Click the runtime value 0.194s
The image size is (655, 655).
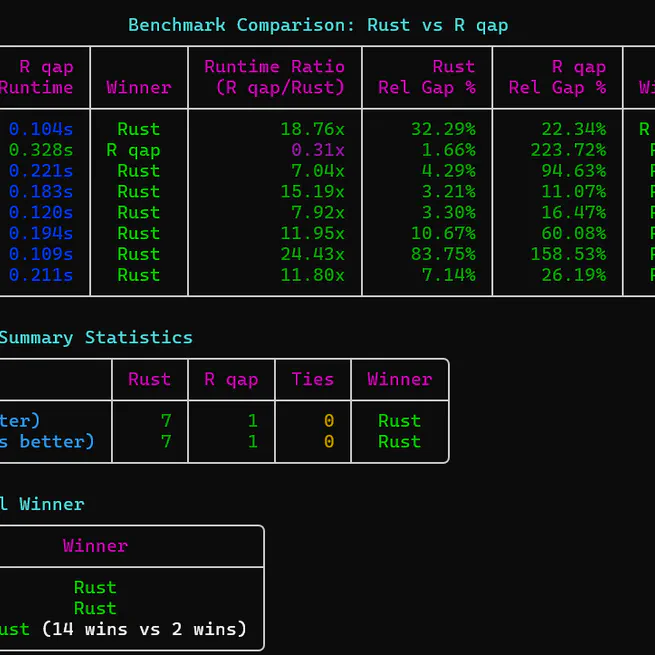tap(41, 234)
